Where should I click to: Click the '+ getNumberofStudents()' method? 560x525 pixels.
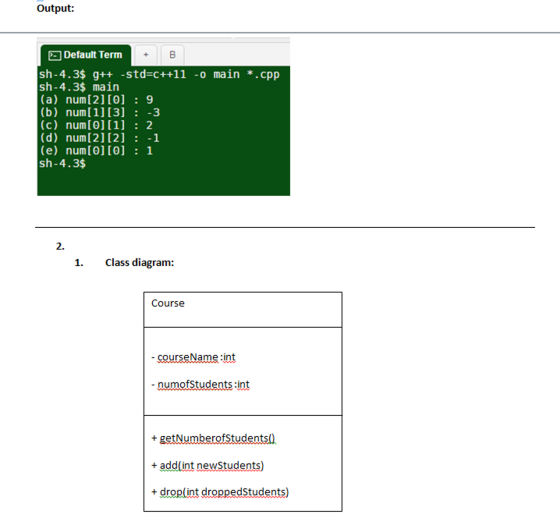click(213, 438)
